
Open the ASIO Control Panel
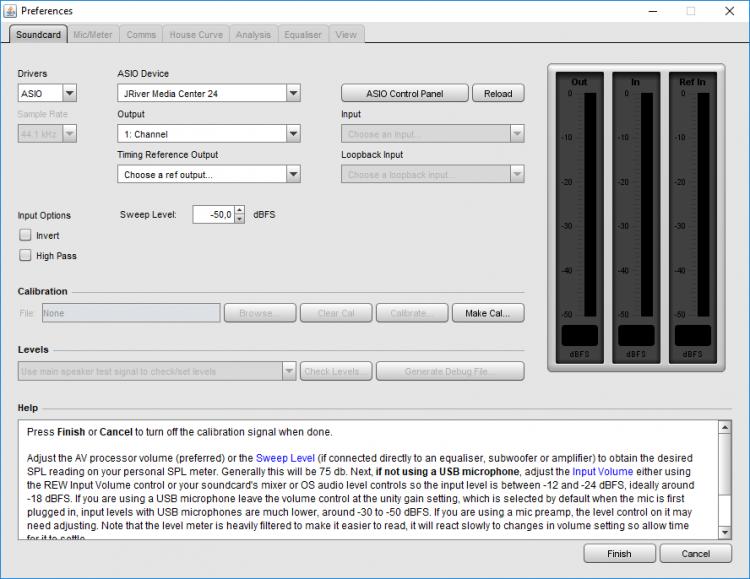404,94
